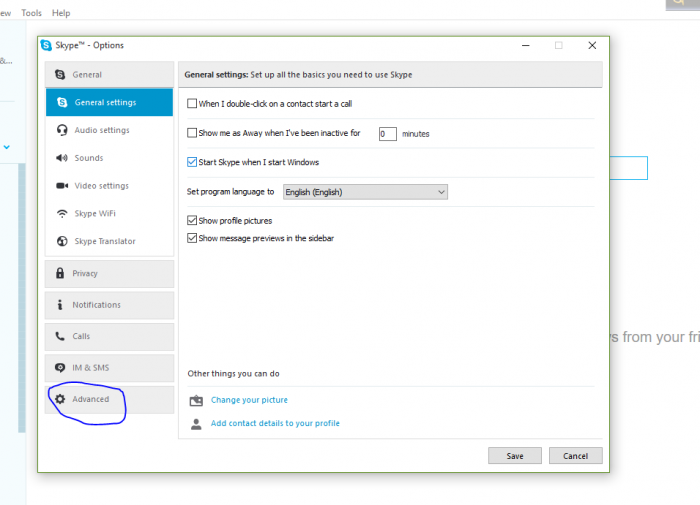Click the globe icon beside Skype Translator
This screenshot has height=505, width=700.
coord(62,241)
